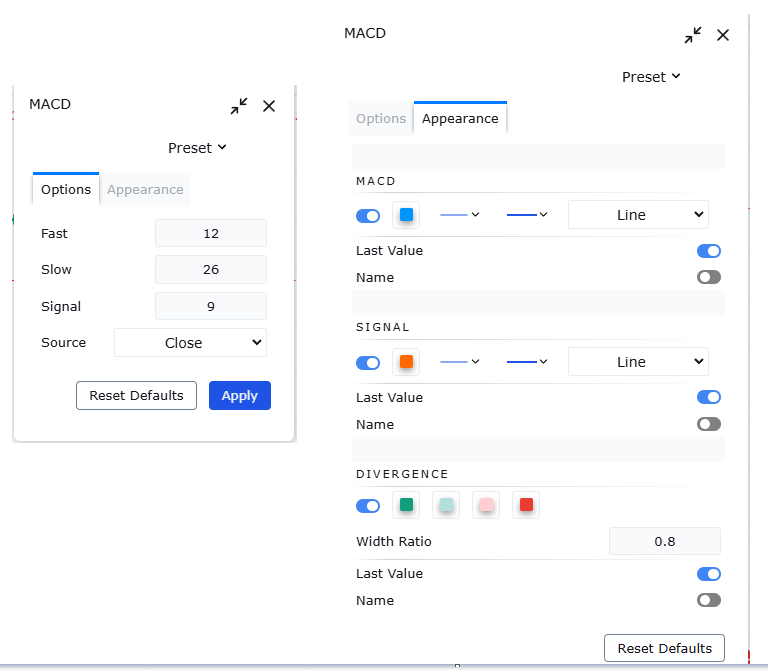The image size is (768, 670).
Task: Pick the light teal Divergence color
Action: pyautogui.click(x=446, y=505)
